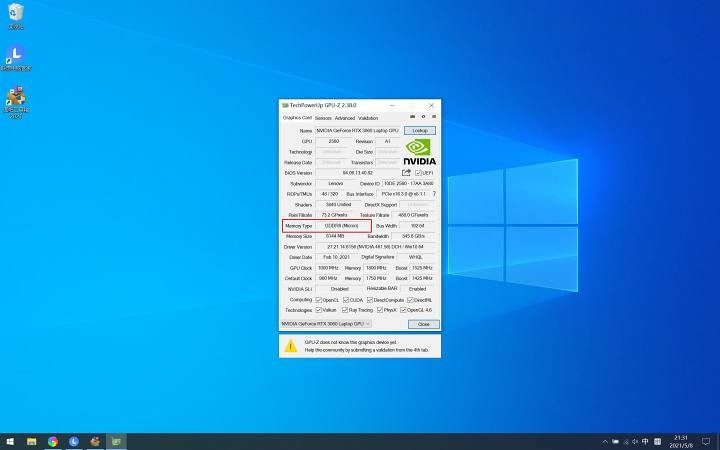Click the NVIDIA logo image

pos(420,152)
